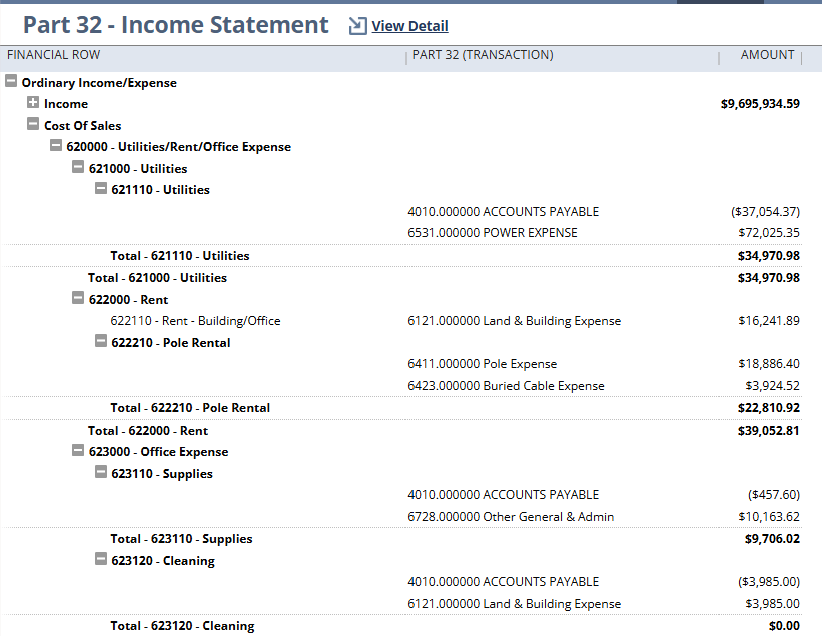
Task: Click the 6728.000000 Other General & Admin entry
Action: click(x=511, y=517)
